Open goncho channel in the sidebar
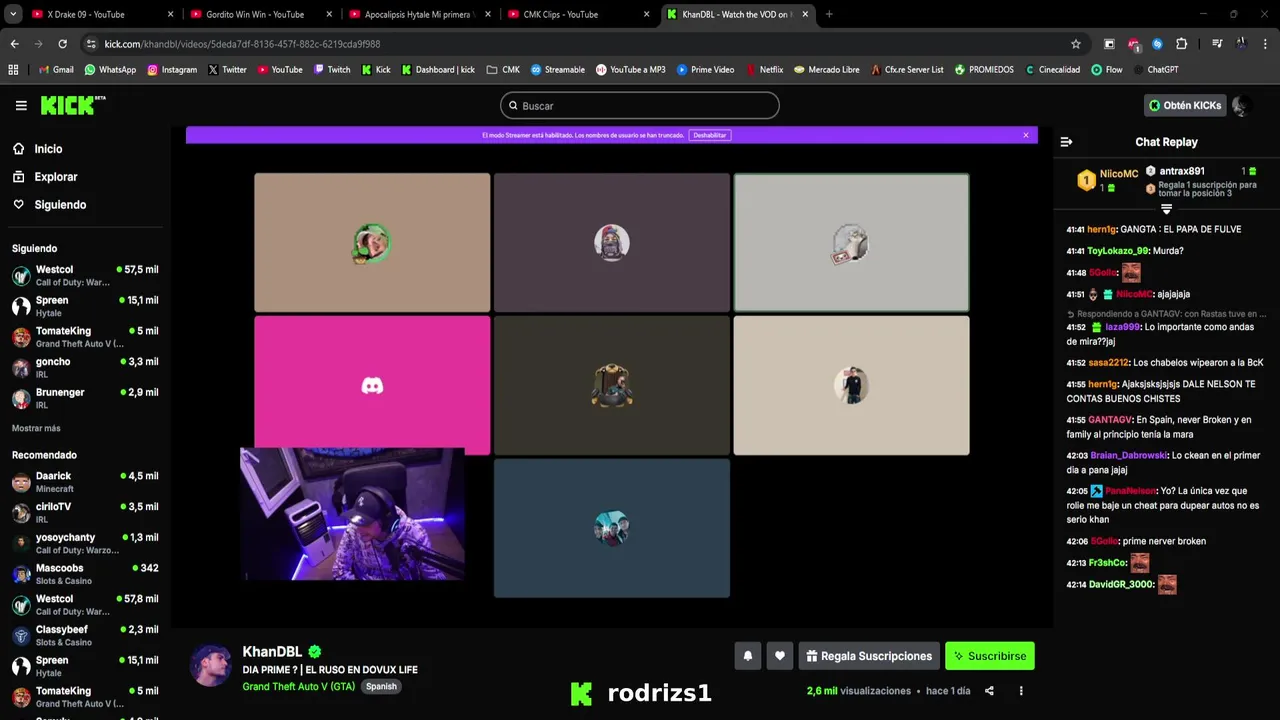 84,368
